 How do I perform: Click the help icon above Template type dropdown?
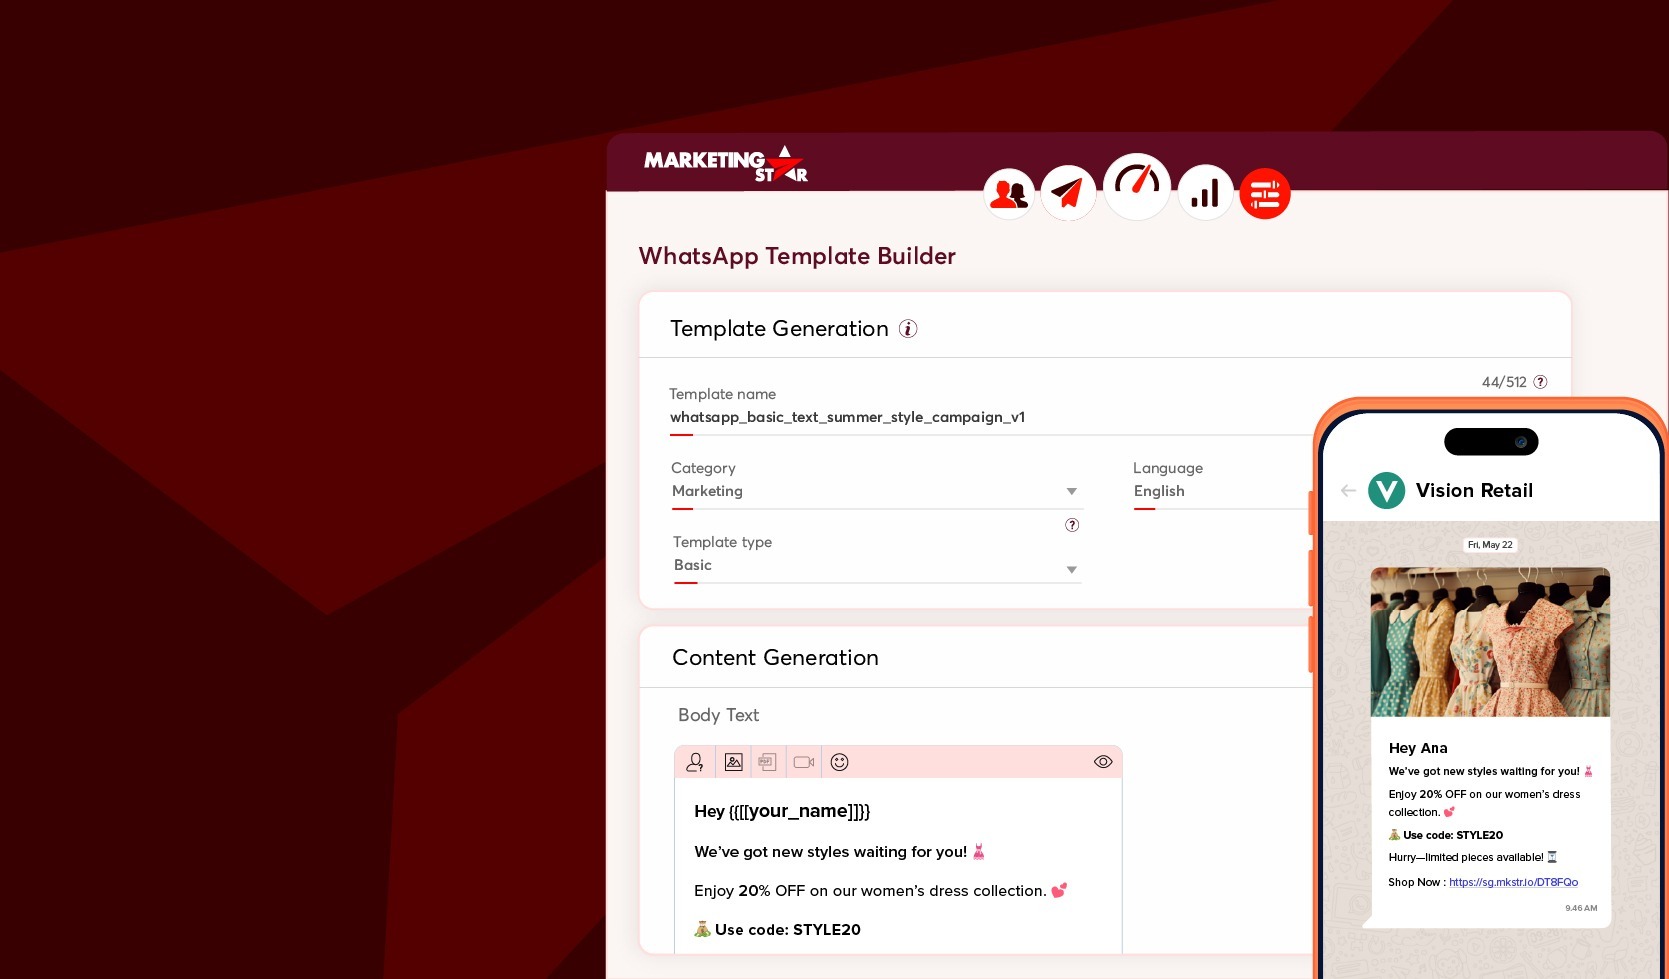(x=1072, y=525)
